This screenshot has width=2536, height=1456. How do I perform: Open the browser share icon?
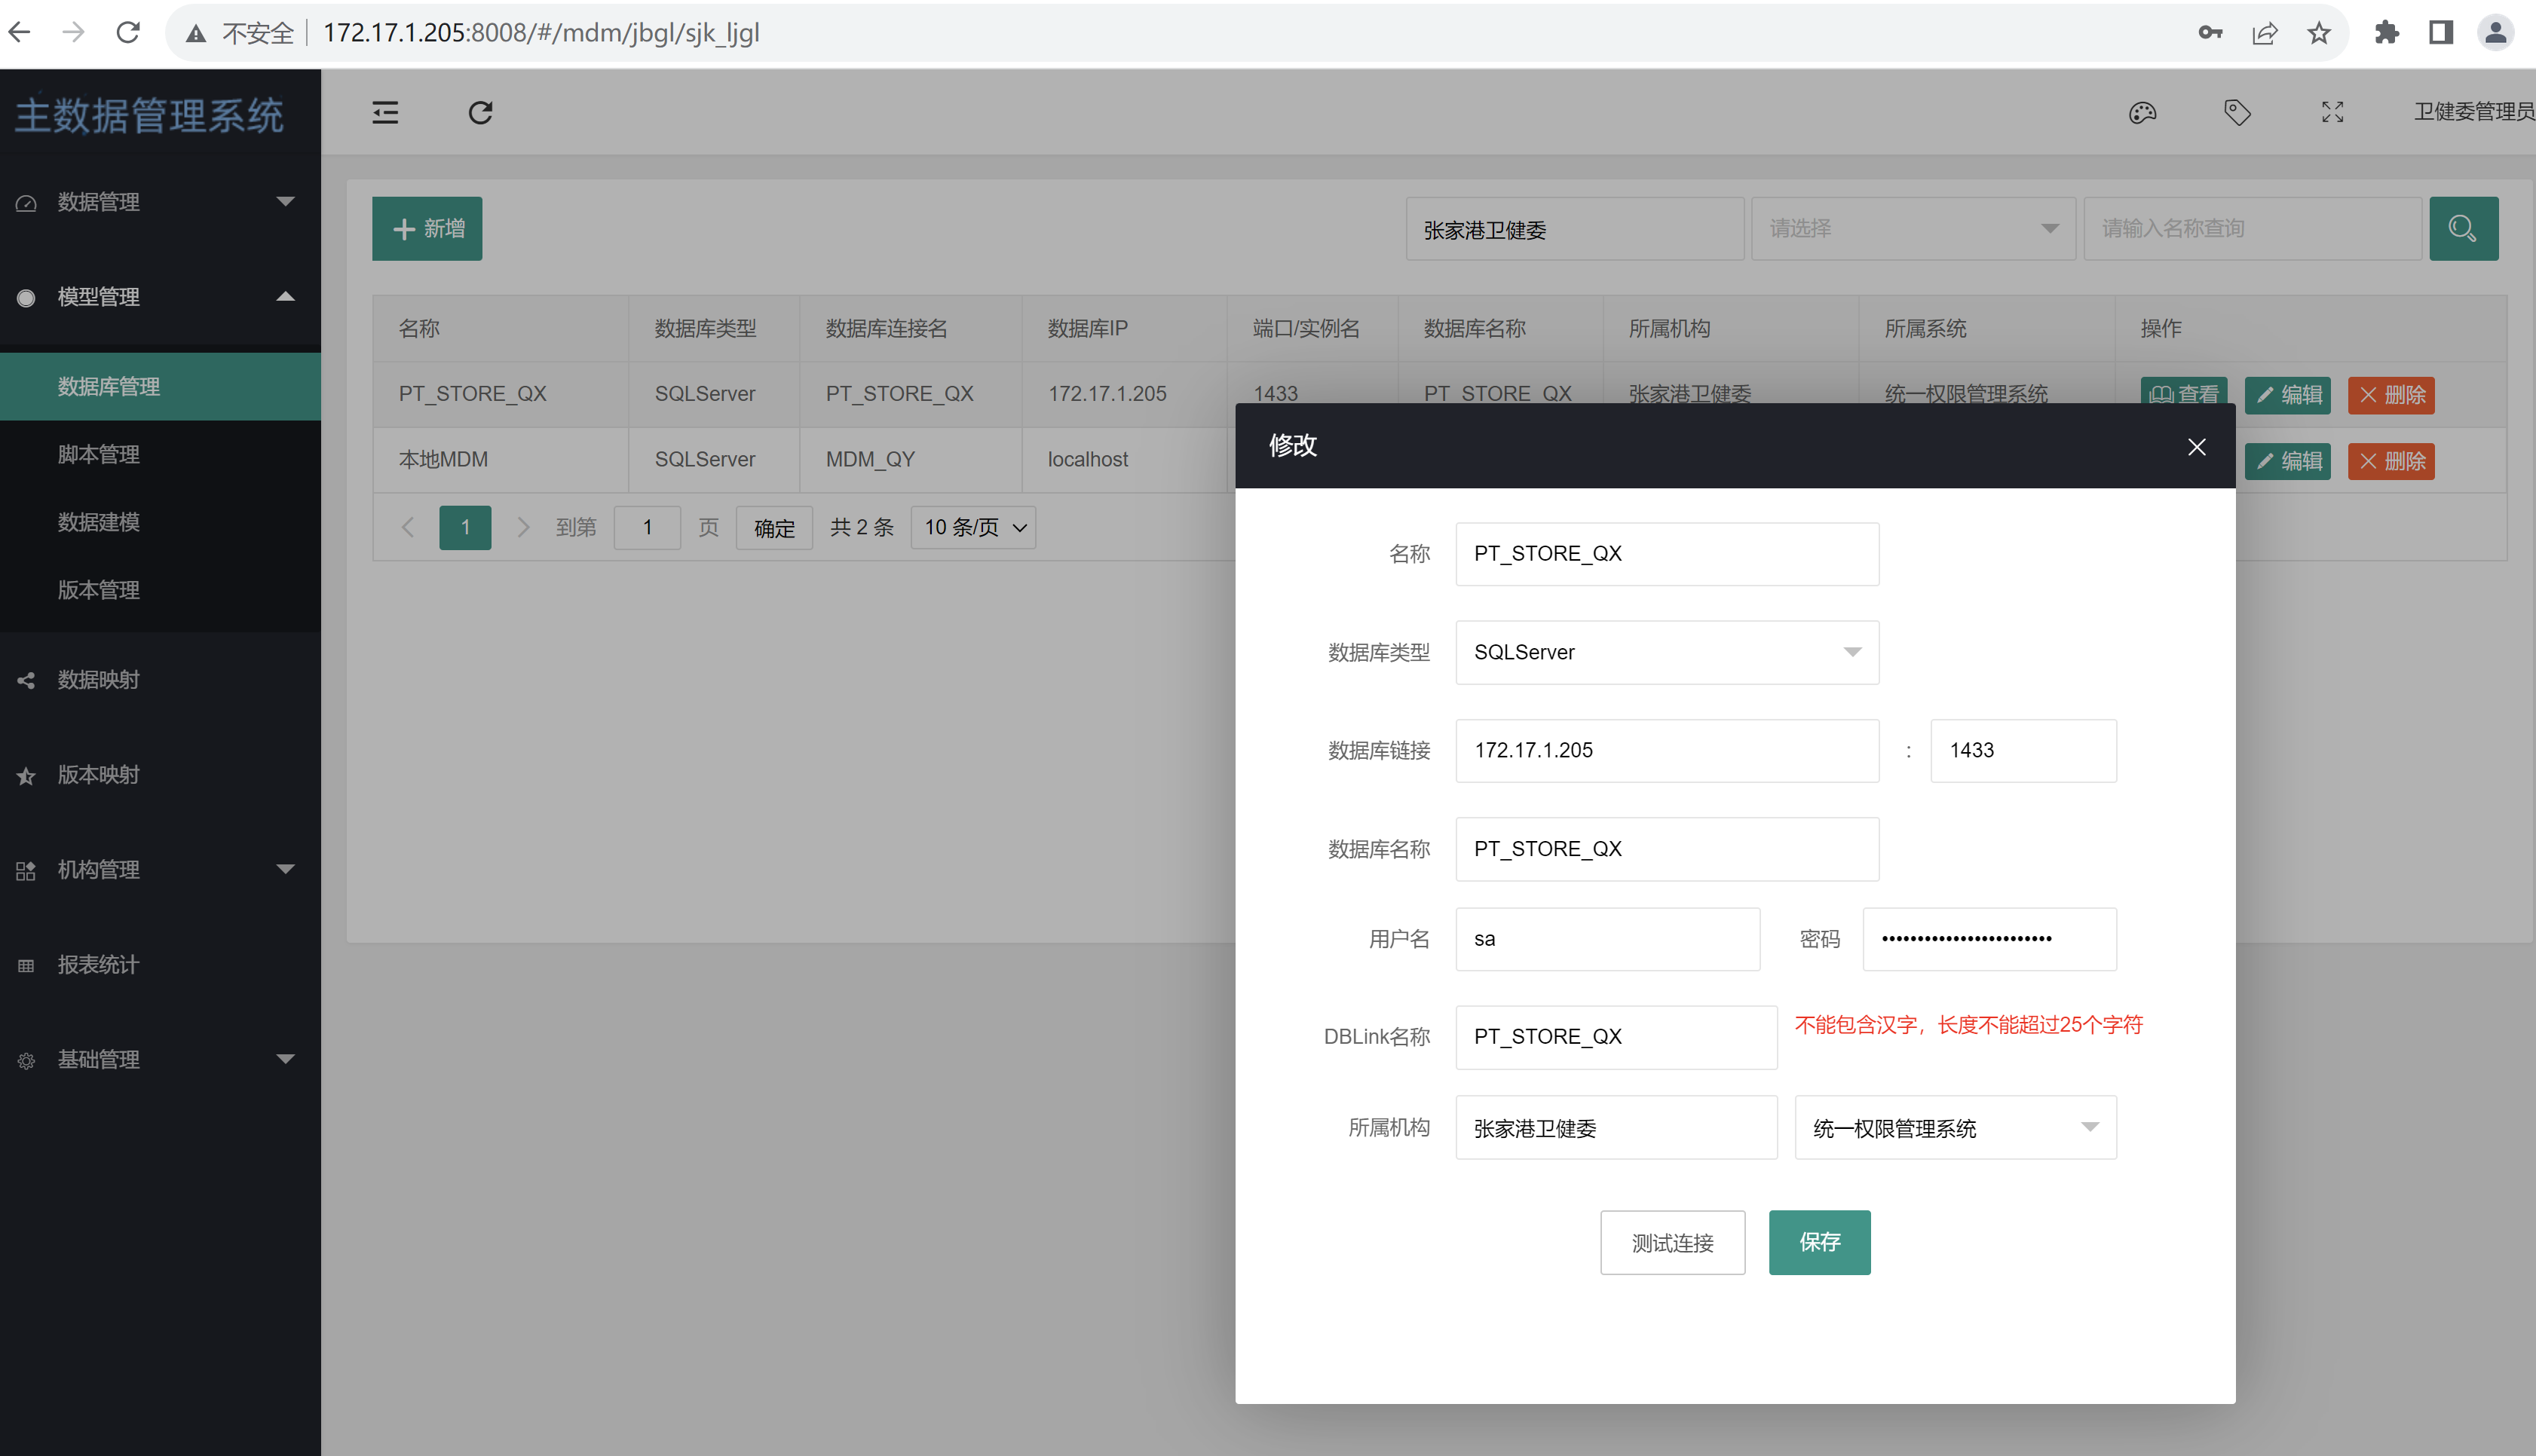pyautogui.click(x=2264, y=33)
